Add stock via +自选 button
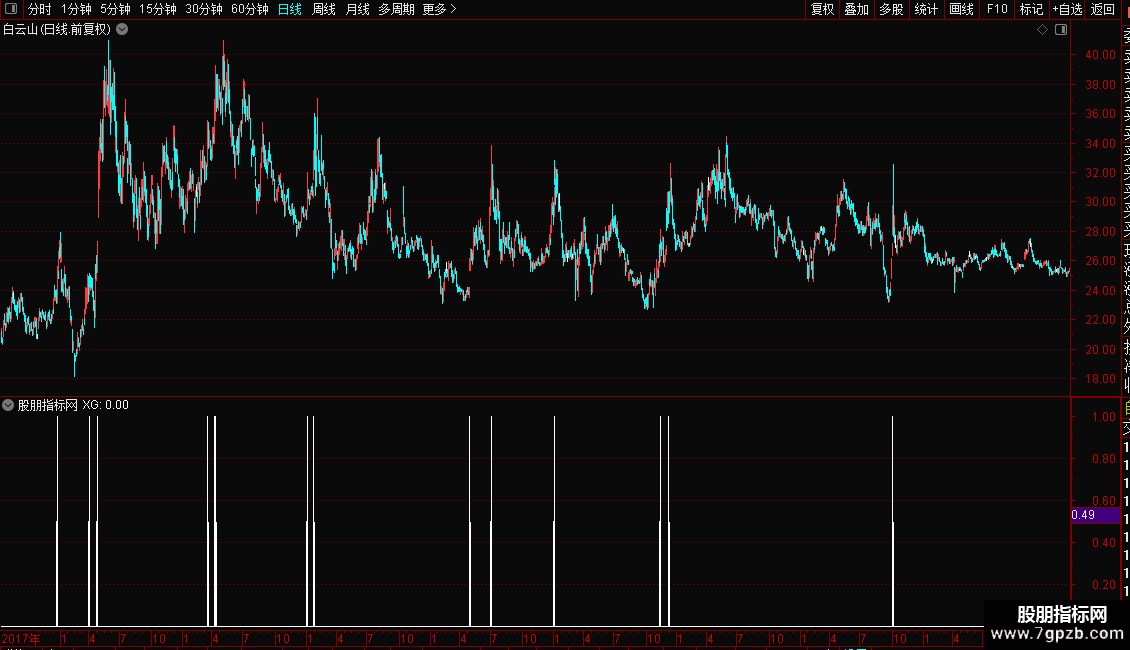Viewport: 1130px width, 650px height. point(1067,9)
